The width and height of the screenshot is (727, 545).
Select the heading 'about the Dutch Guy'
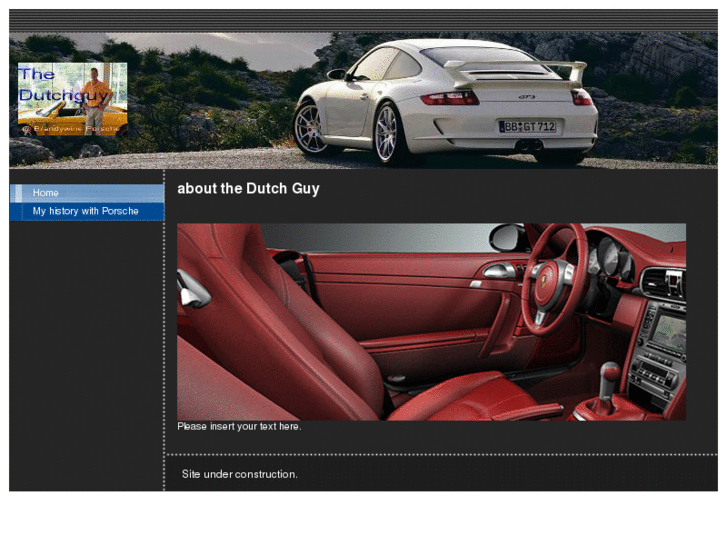[x=248, y=189]
